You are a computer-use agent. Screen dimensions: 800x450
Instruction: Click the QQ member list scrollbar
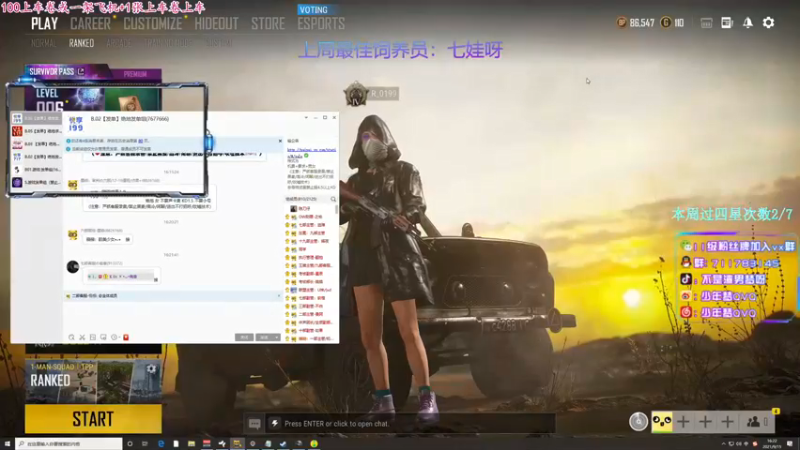click(336, 209)
